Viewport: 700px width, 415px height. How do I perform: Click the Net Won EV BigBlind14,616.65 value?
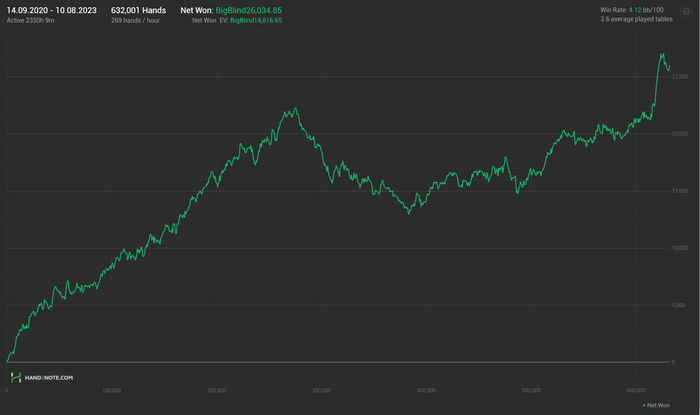tap(256, 21)
